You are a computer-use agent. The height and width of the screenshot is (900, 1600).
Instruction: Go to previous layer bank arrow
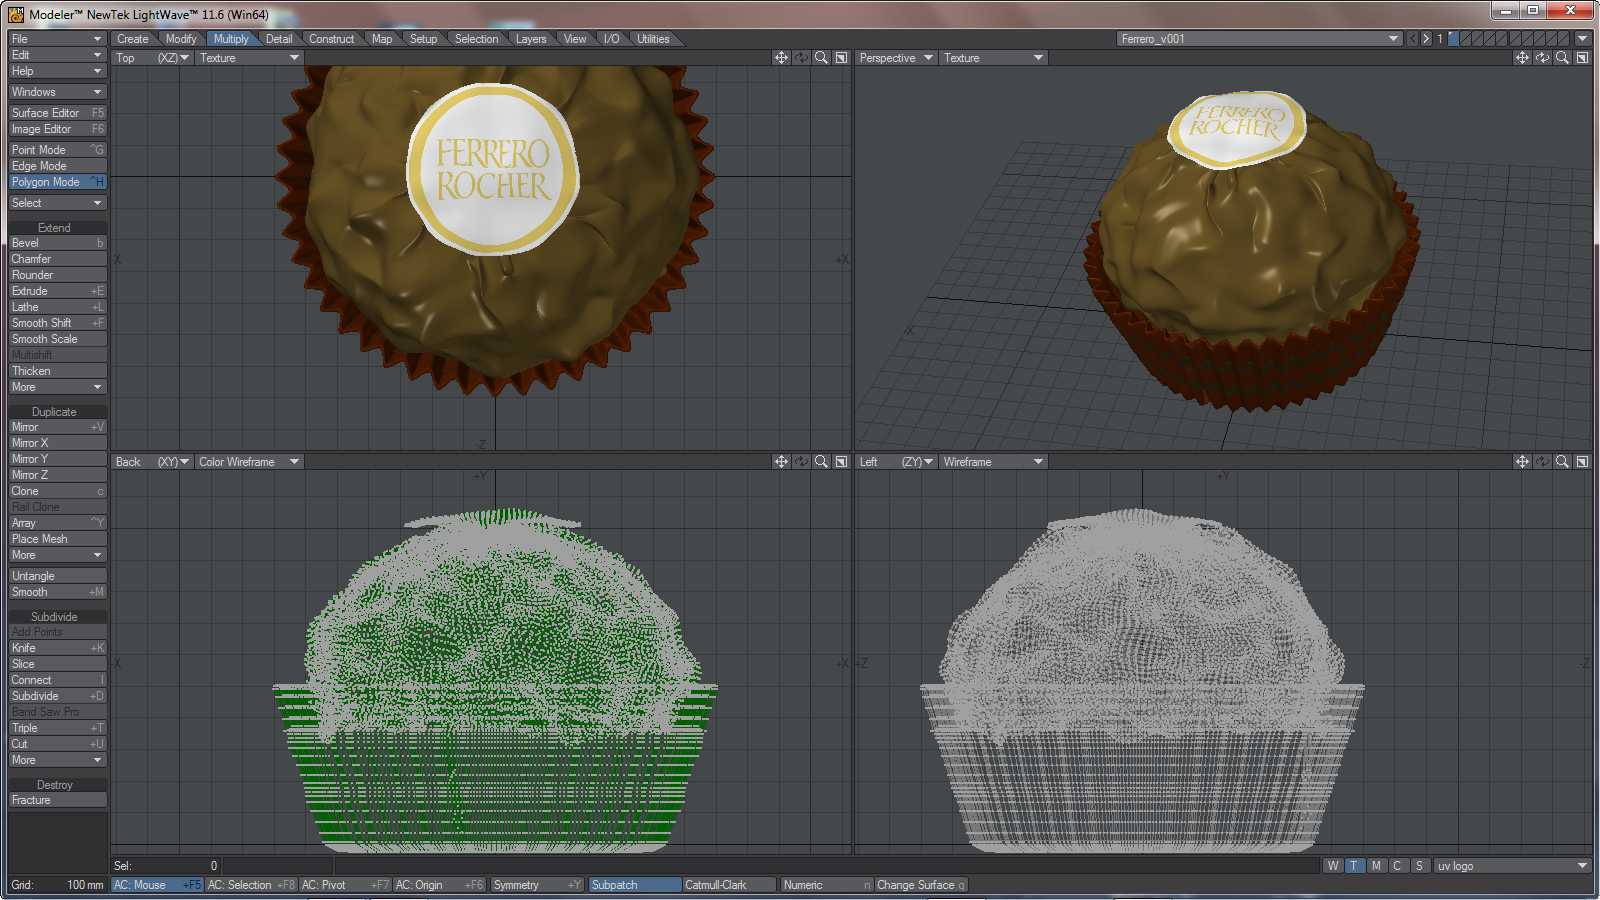[x=1412, y=39]
